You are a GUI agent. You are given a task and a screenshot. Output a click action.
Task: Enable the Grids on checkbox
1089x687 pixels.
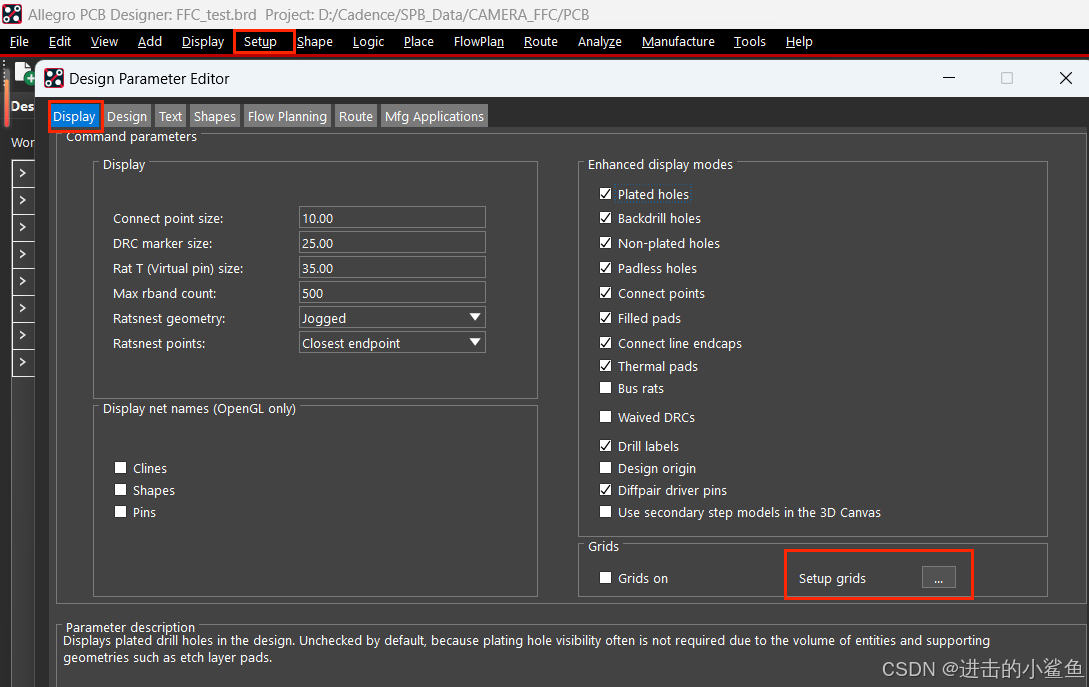tap(606, 578)
